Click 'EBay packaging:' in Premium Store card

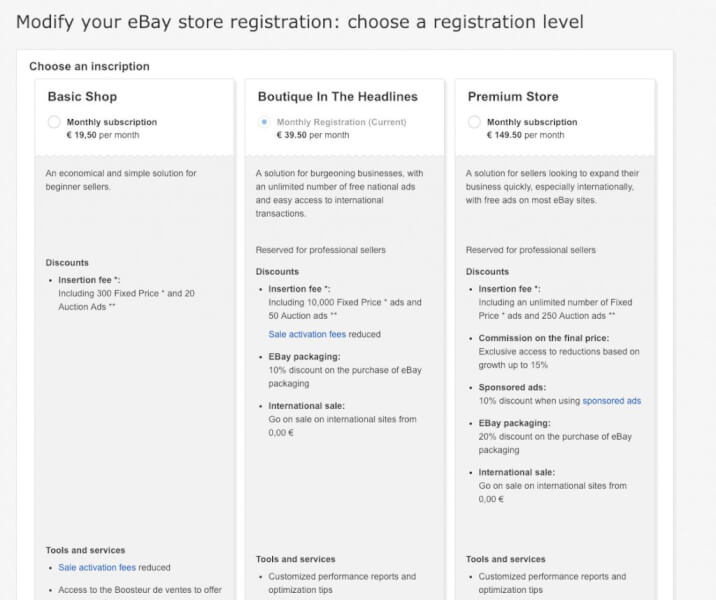[514, 423]
